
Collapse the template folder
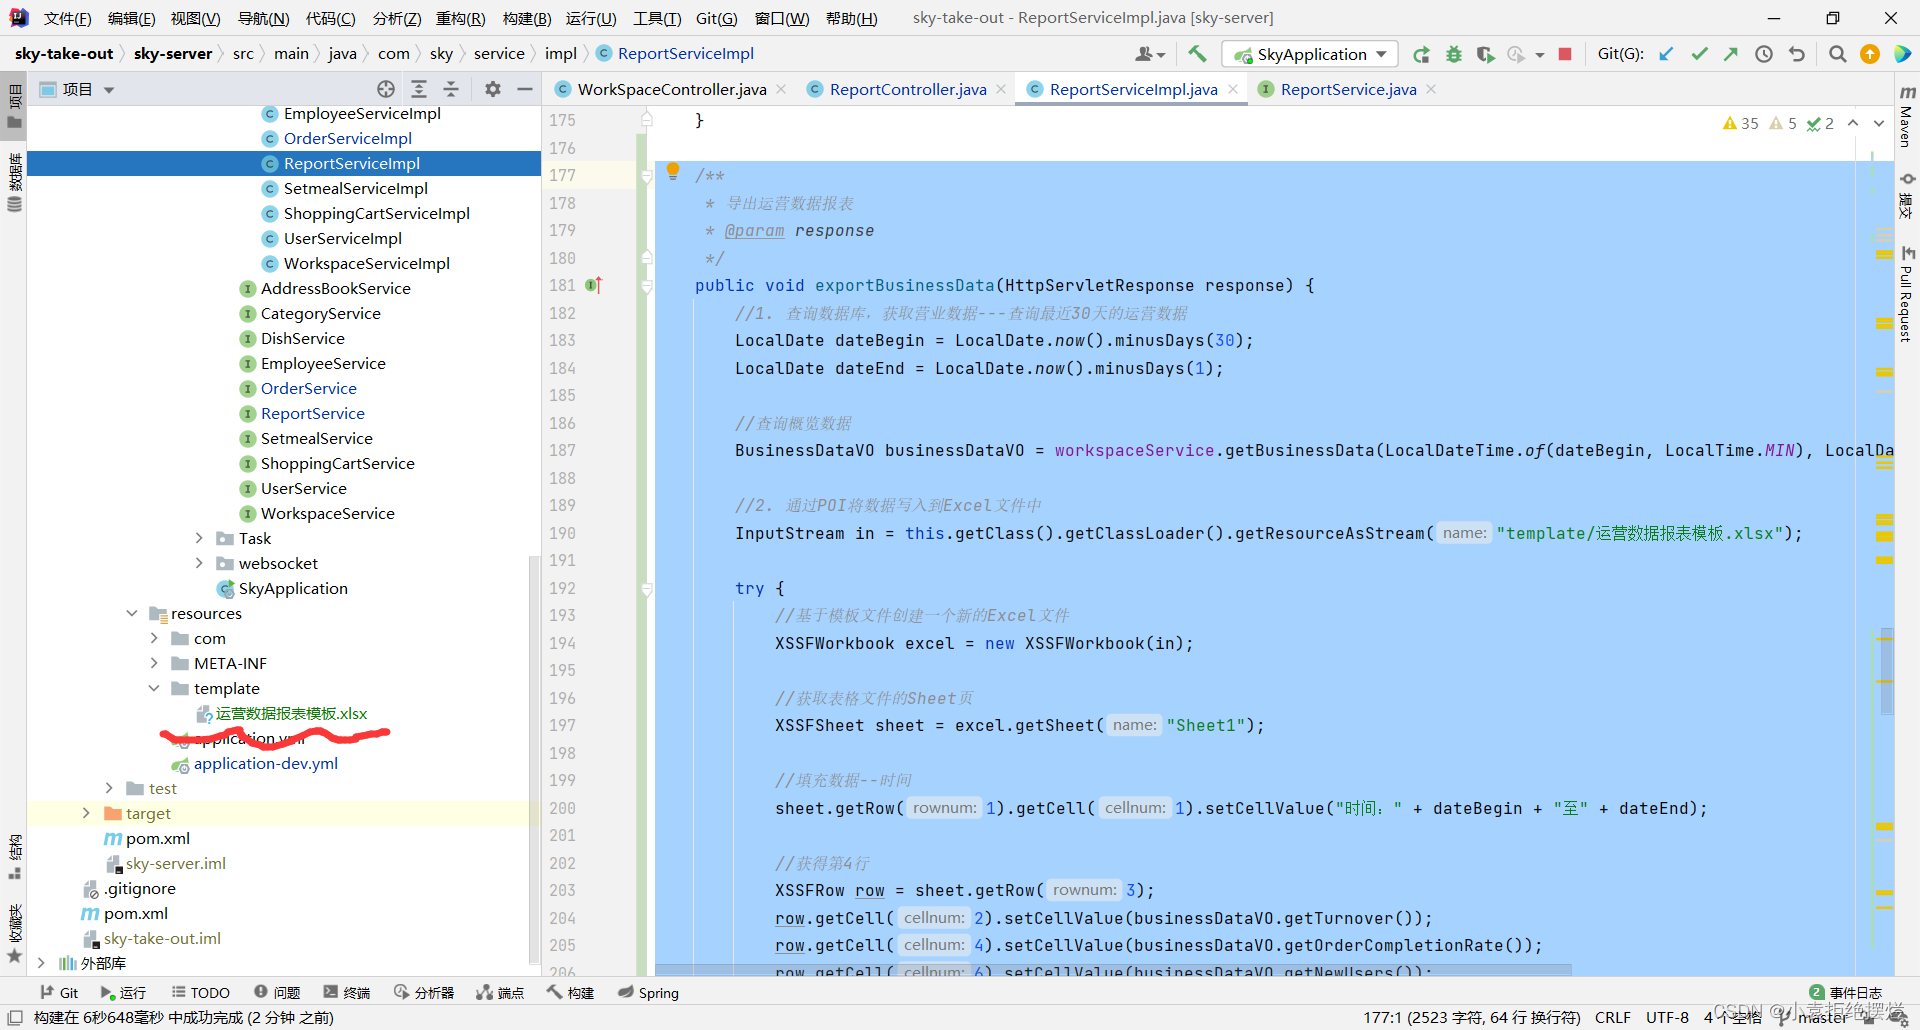(x=154, y=688)
